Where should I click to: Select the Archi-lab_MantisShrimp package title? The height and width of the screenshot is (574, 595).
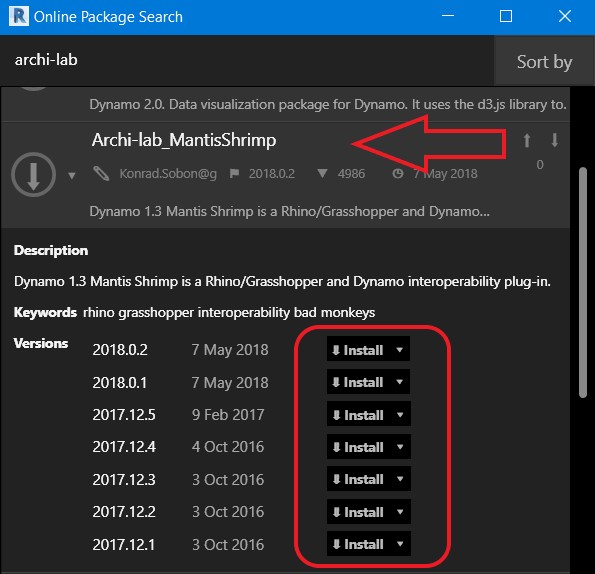tap(184, 140)
